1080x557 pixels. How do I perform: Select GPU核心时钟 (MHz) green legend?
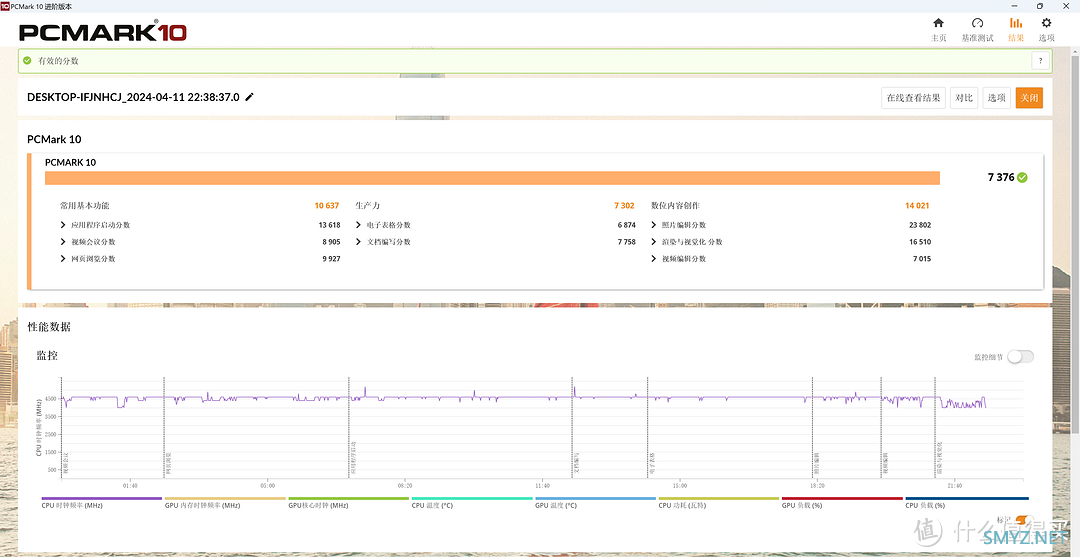(x=349, y=502)
